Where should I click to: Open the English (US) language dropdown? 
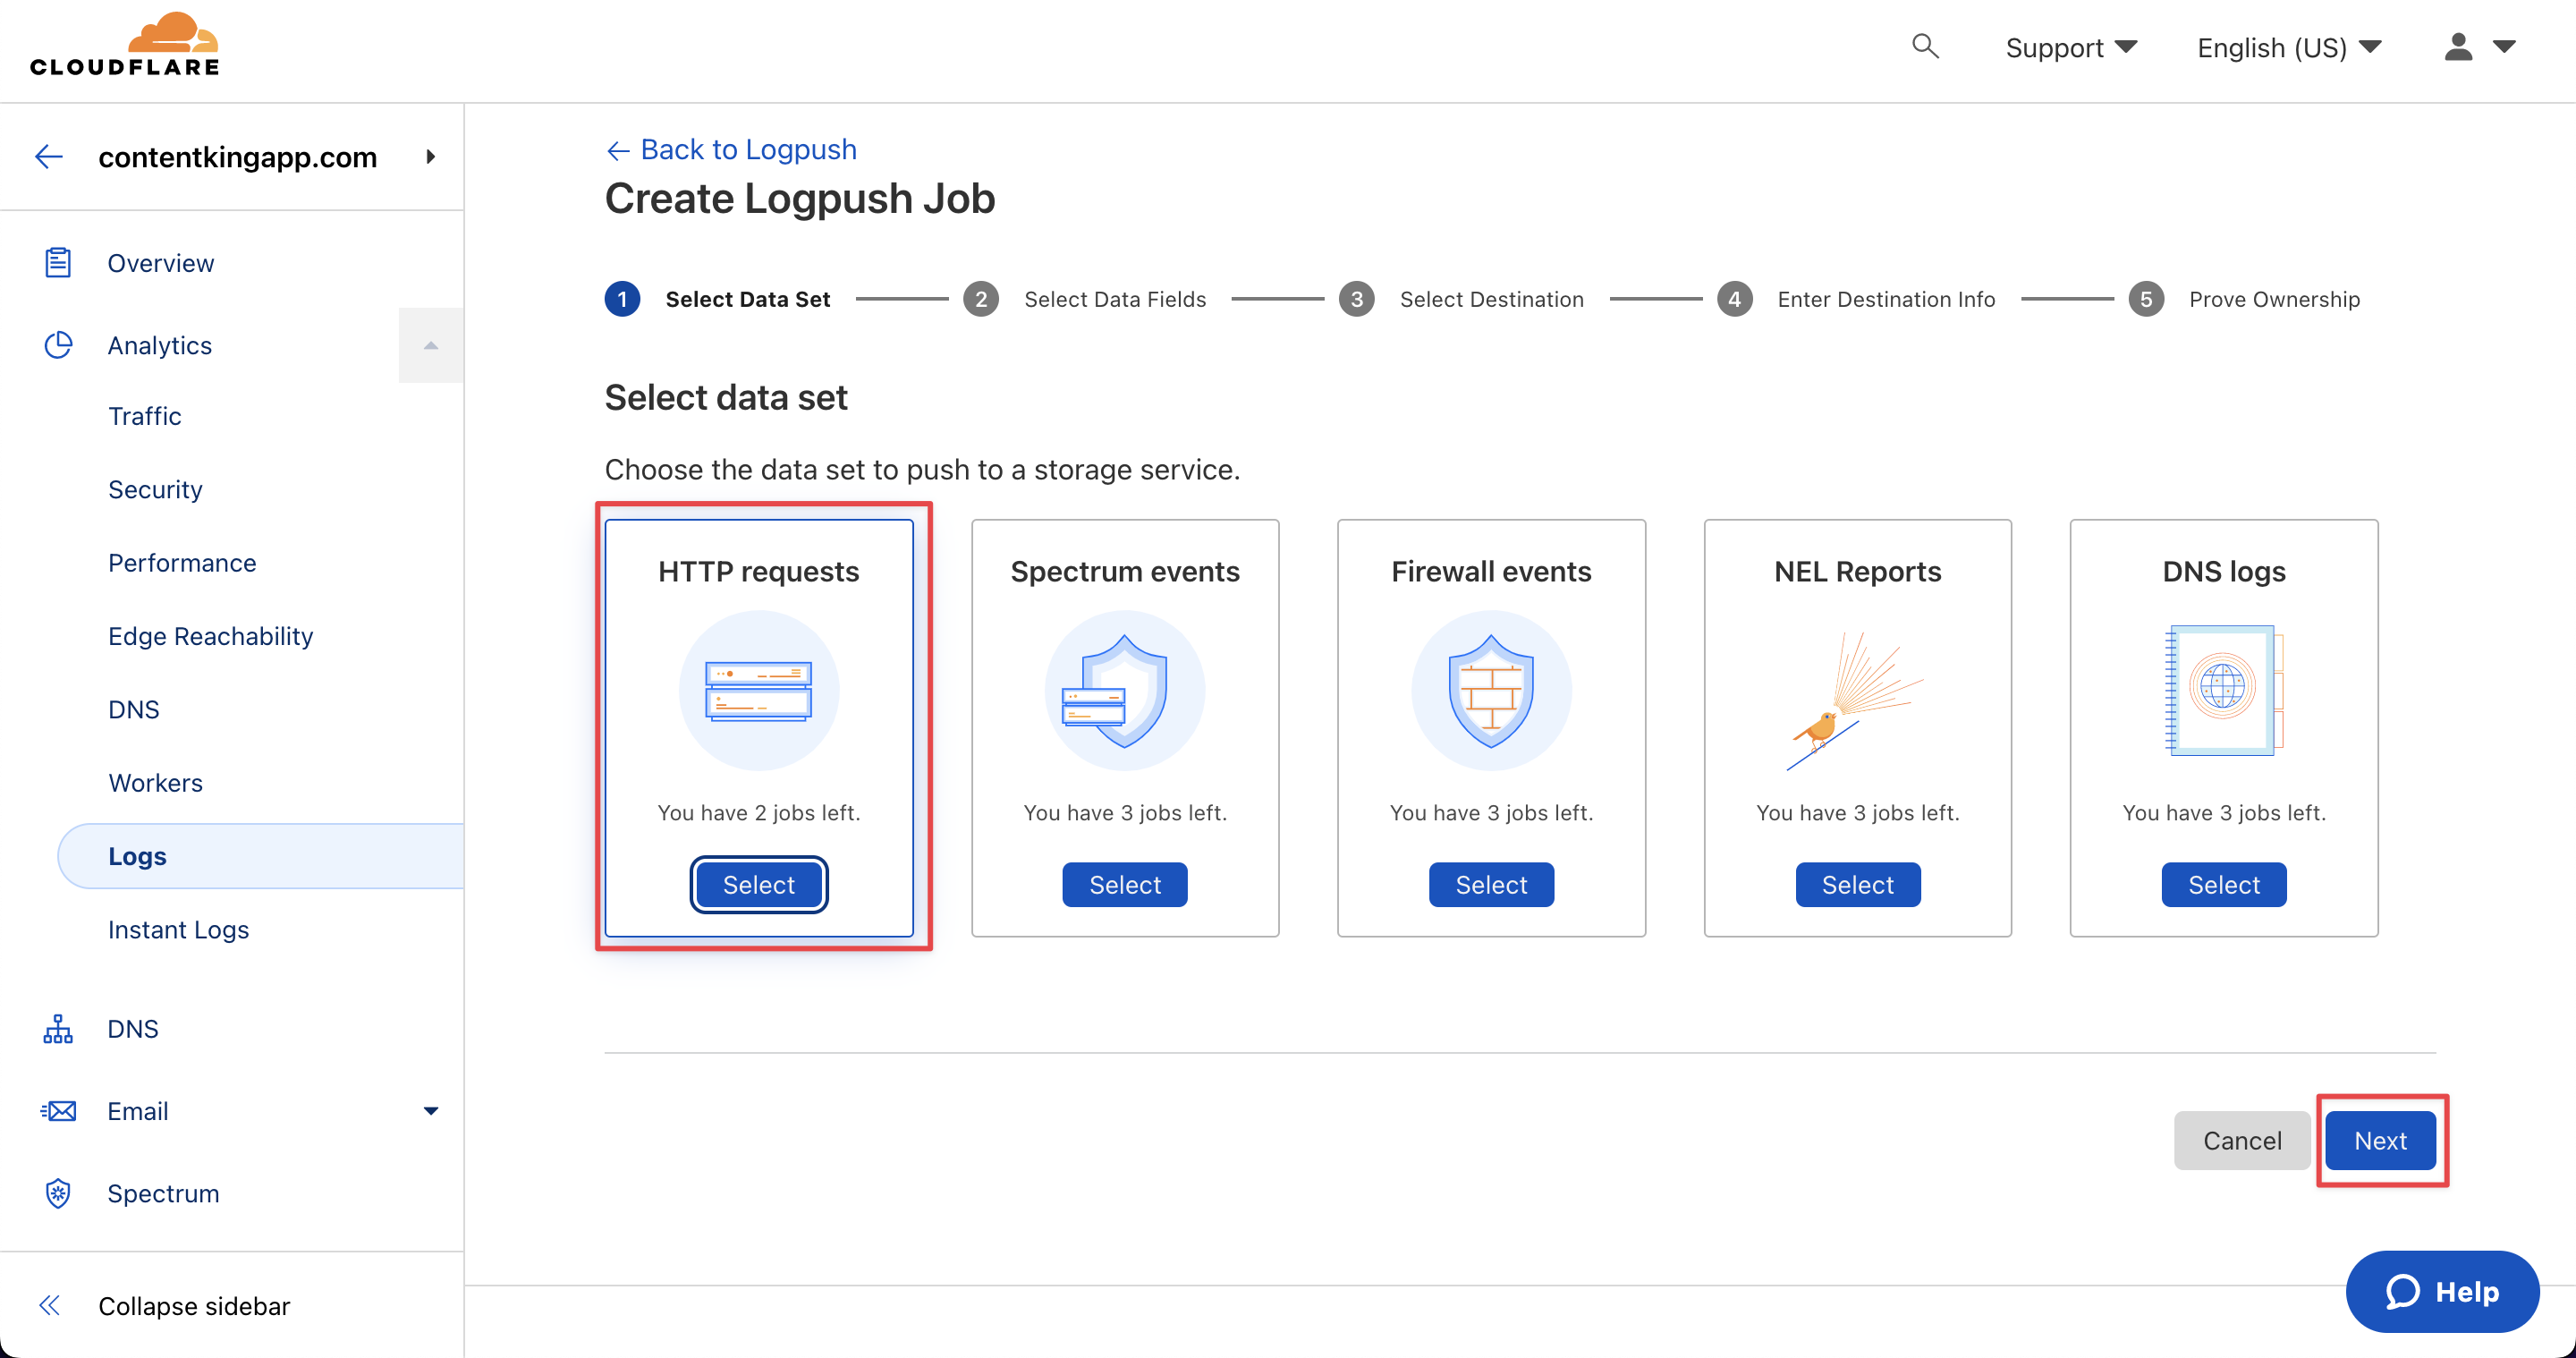pos(2289,47)
